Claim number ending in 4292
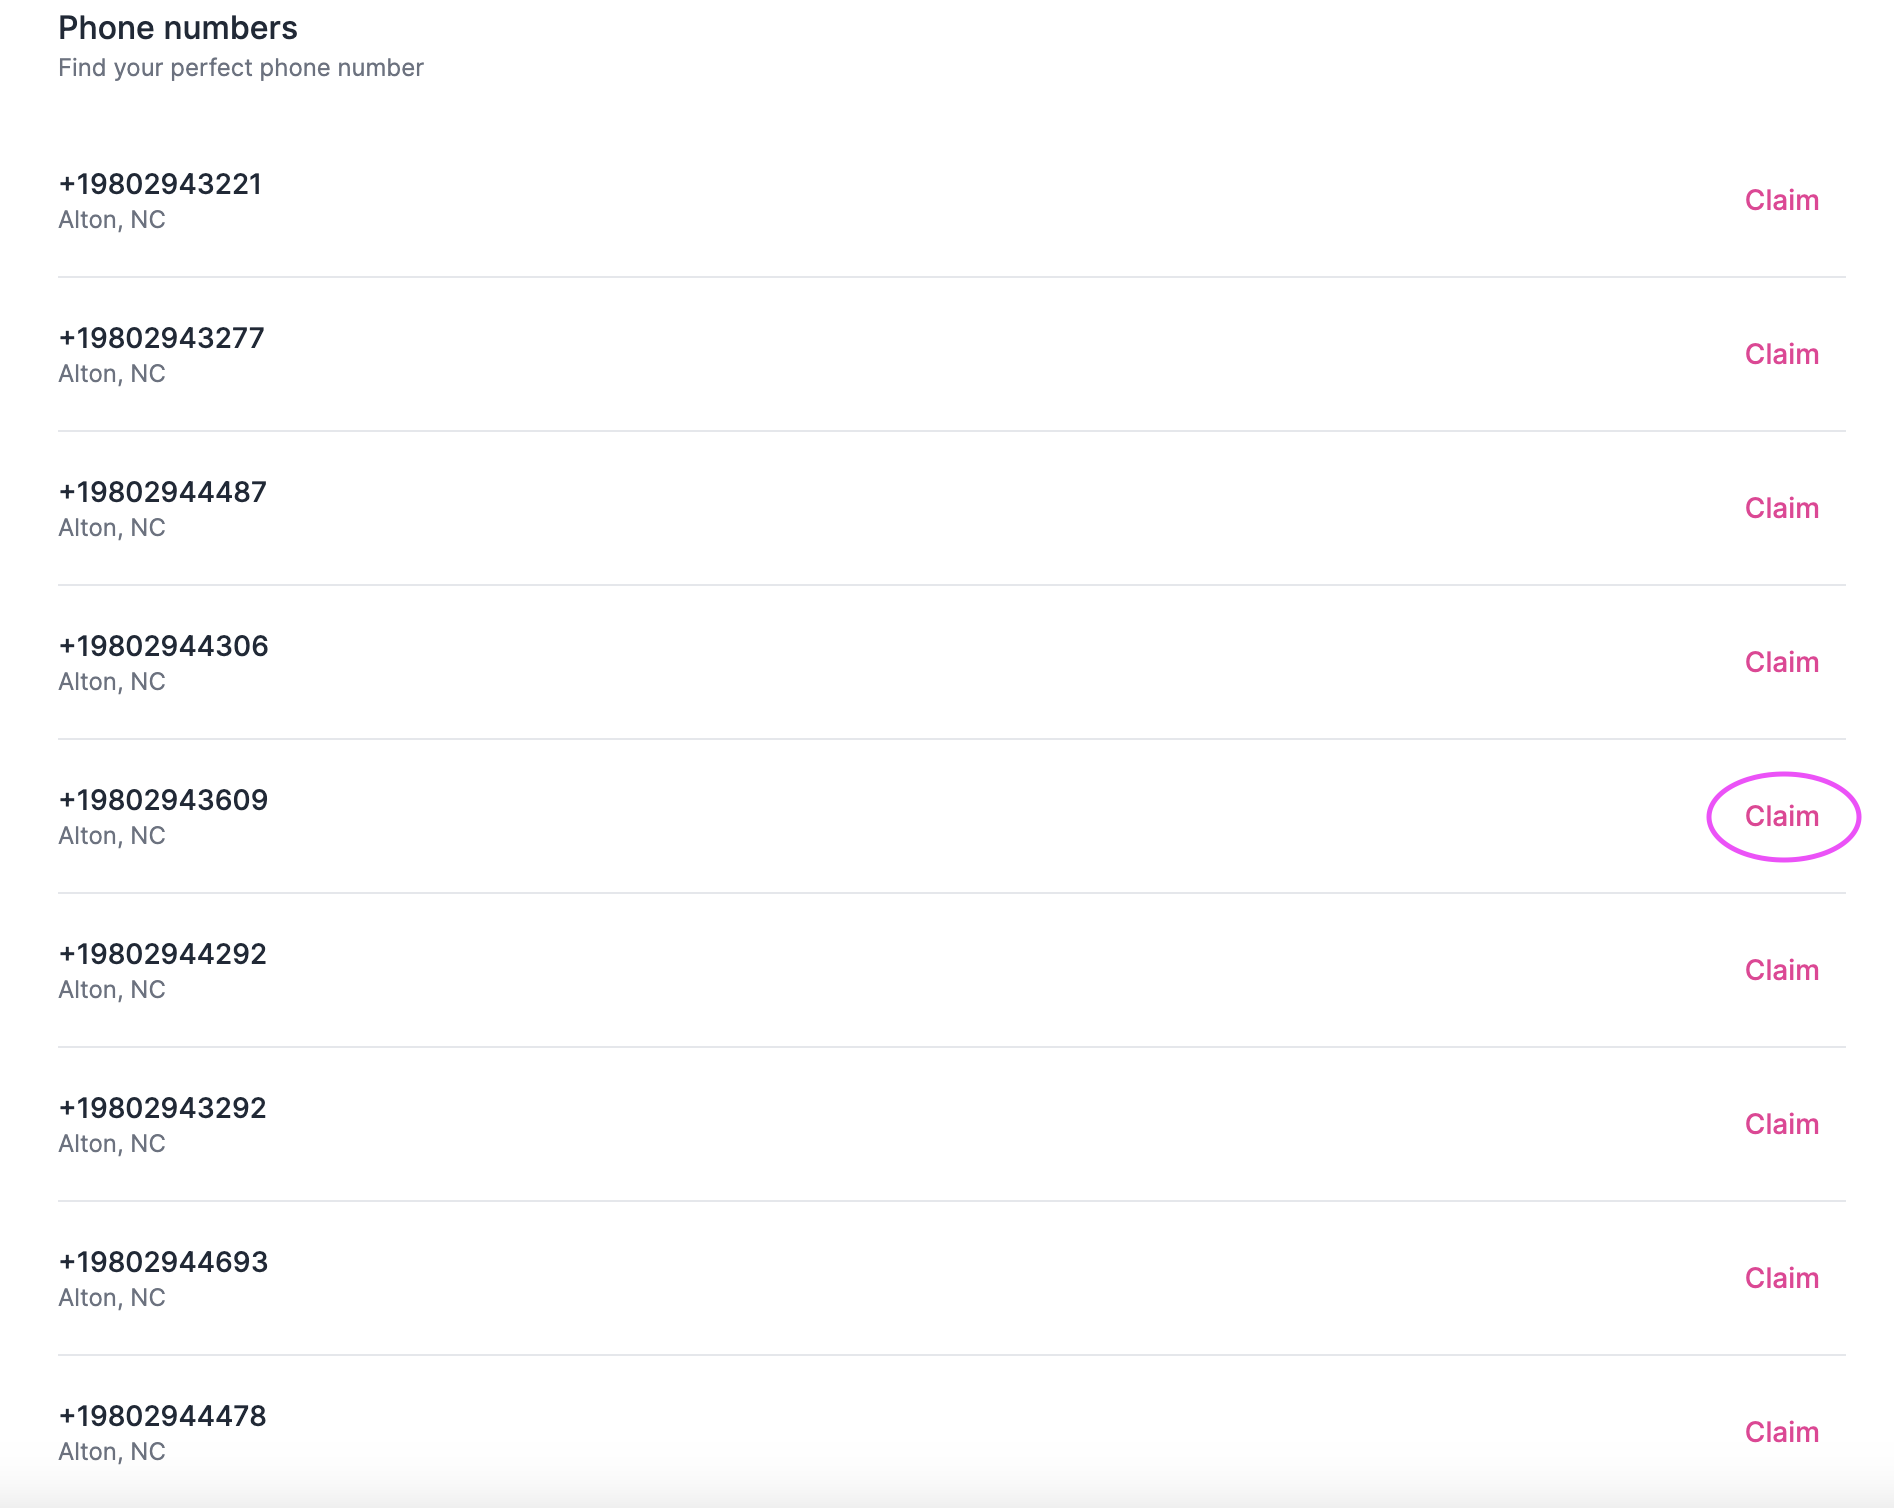This screenshot has width=1894, height=1508. click(1781, 970)
